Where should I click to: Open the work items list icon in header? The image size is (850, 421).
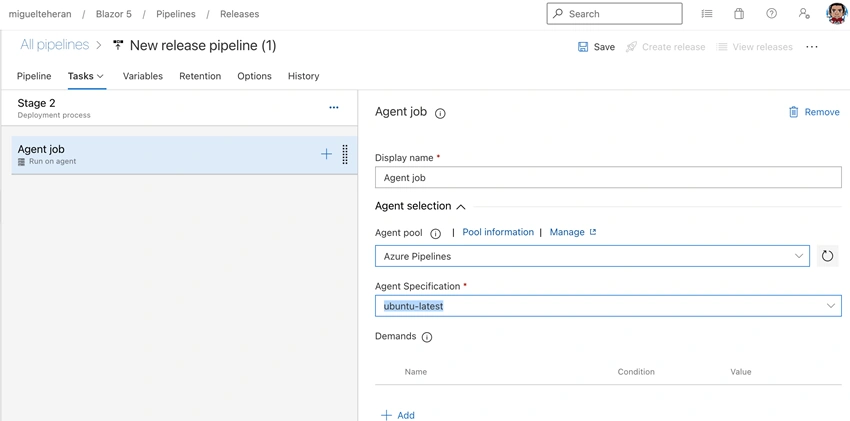coord(706,14)
